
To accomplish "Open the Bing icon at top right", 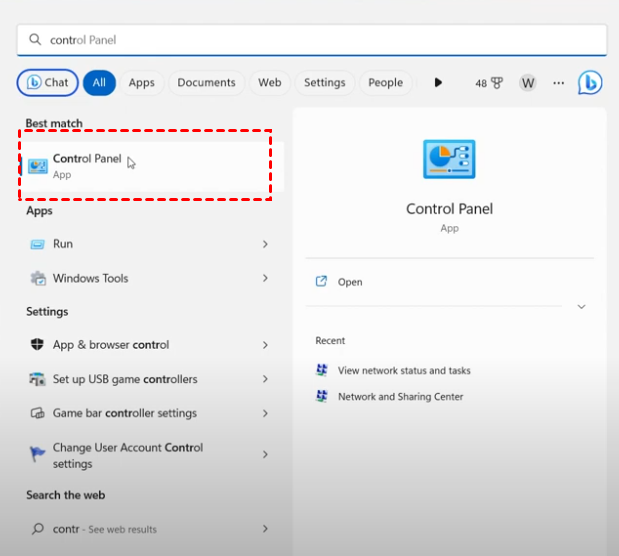I will point(590,83).
